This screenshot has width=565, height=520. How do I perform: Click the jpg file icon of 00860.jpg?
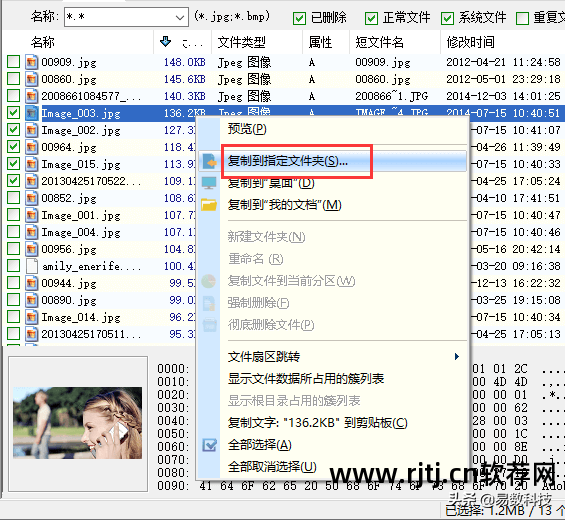32,79
